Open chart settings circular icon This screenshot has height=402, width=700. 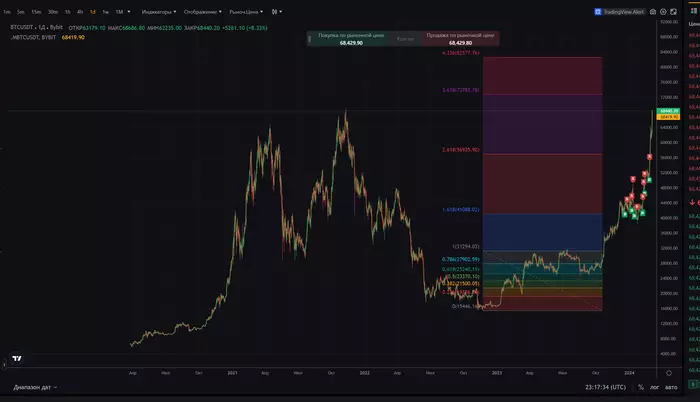point(663,12)
